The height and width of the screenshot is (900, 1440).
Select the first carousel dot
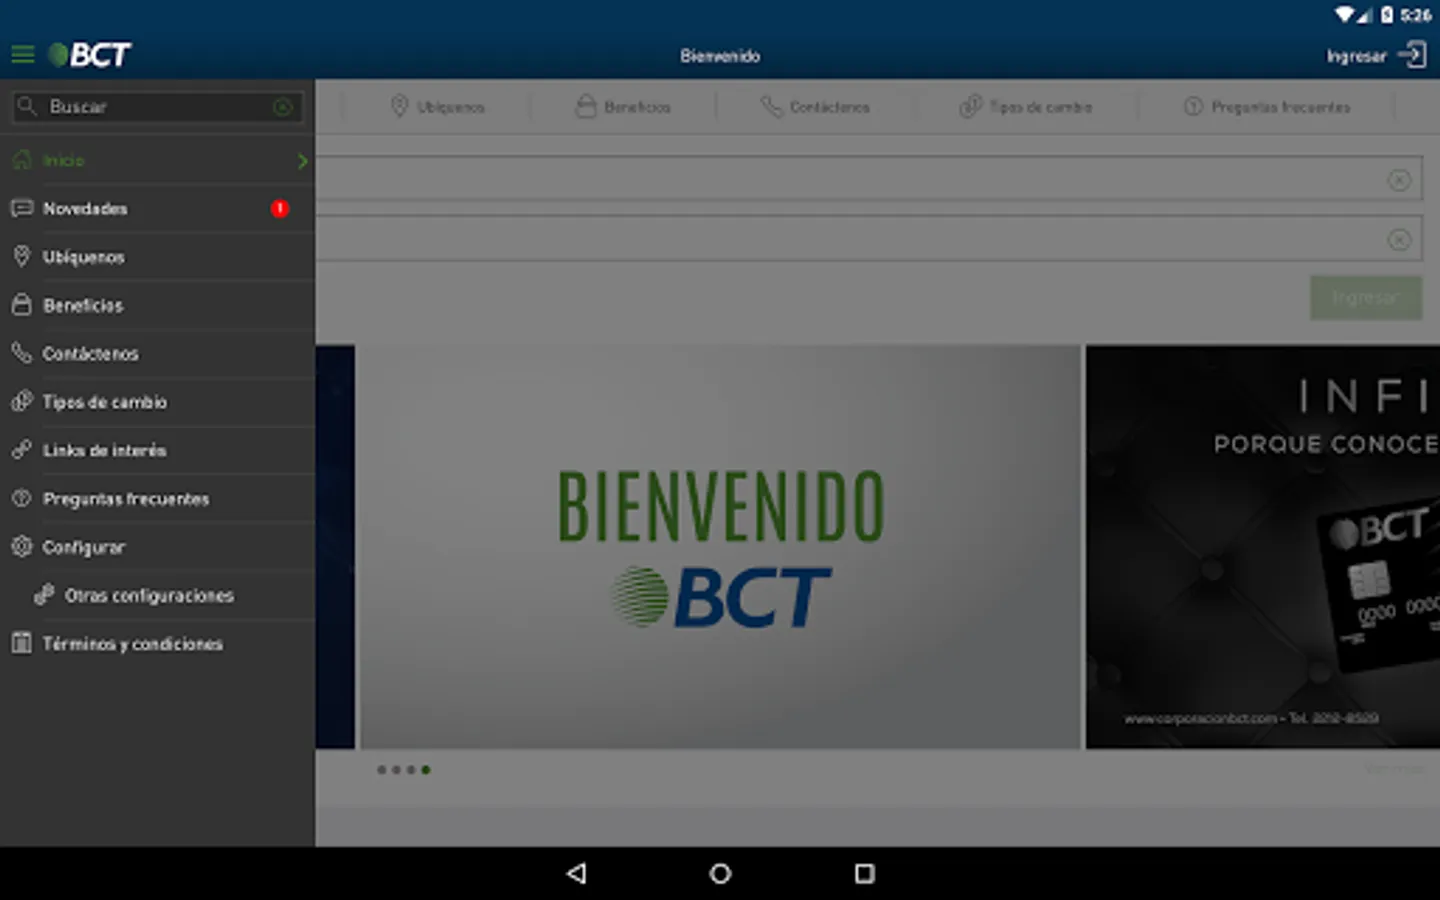click(381, 770)
